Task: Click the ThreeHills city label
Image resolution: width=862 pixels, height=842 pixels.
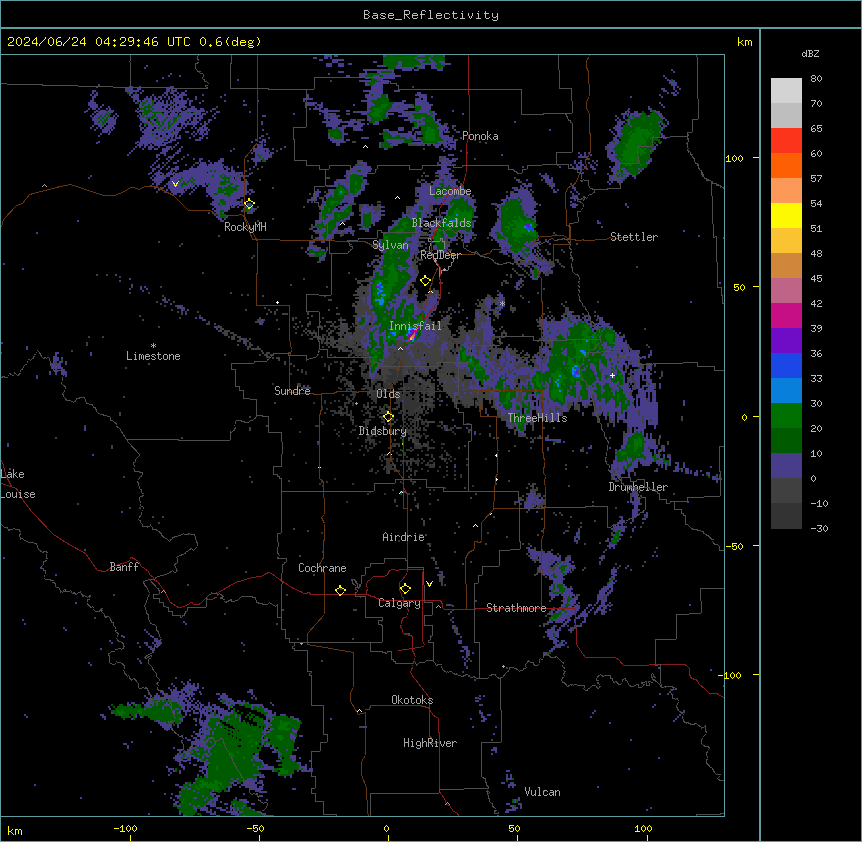Action: [x=537, y=418]
